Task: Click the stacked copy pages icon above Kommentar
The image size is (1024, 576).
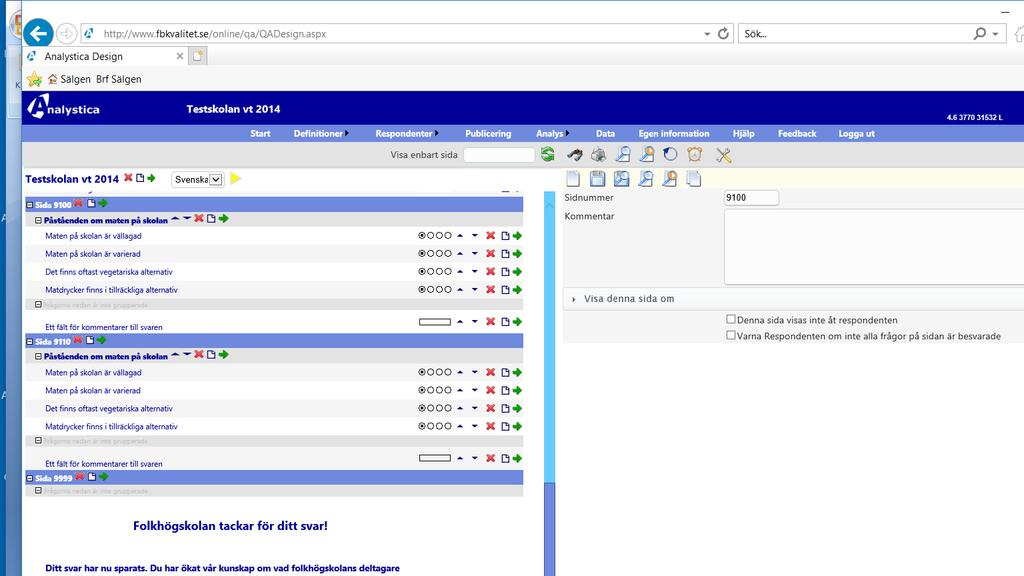Action: [x=694, y=179]
